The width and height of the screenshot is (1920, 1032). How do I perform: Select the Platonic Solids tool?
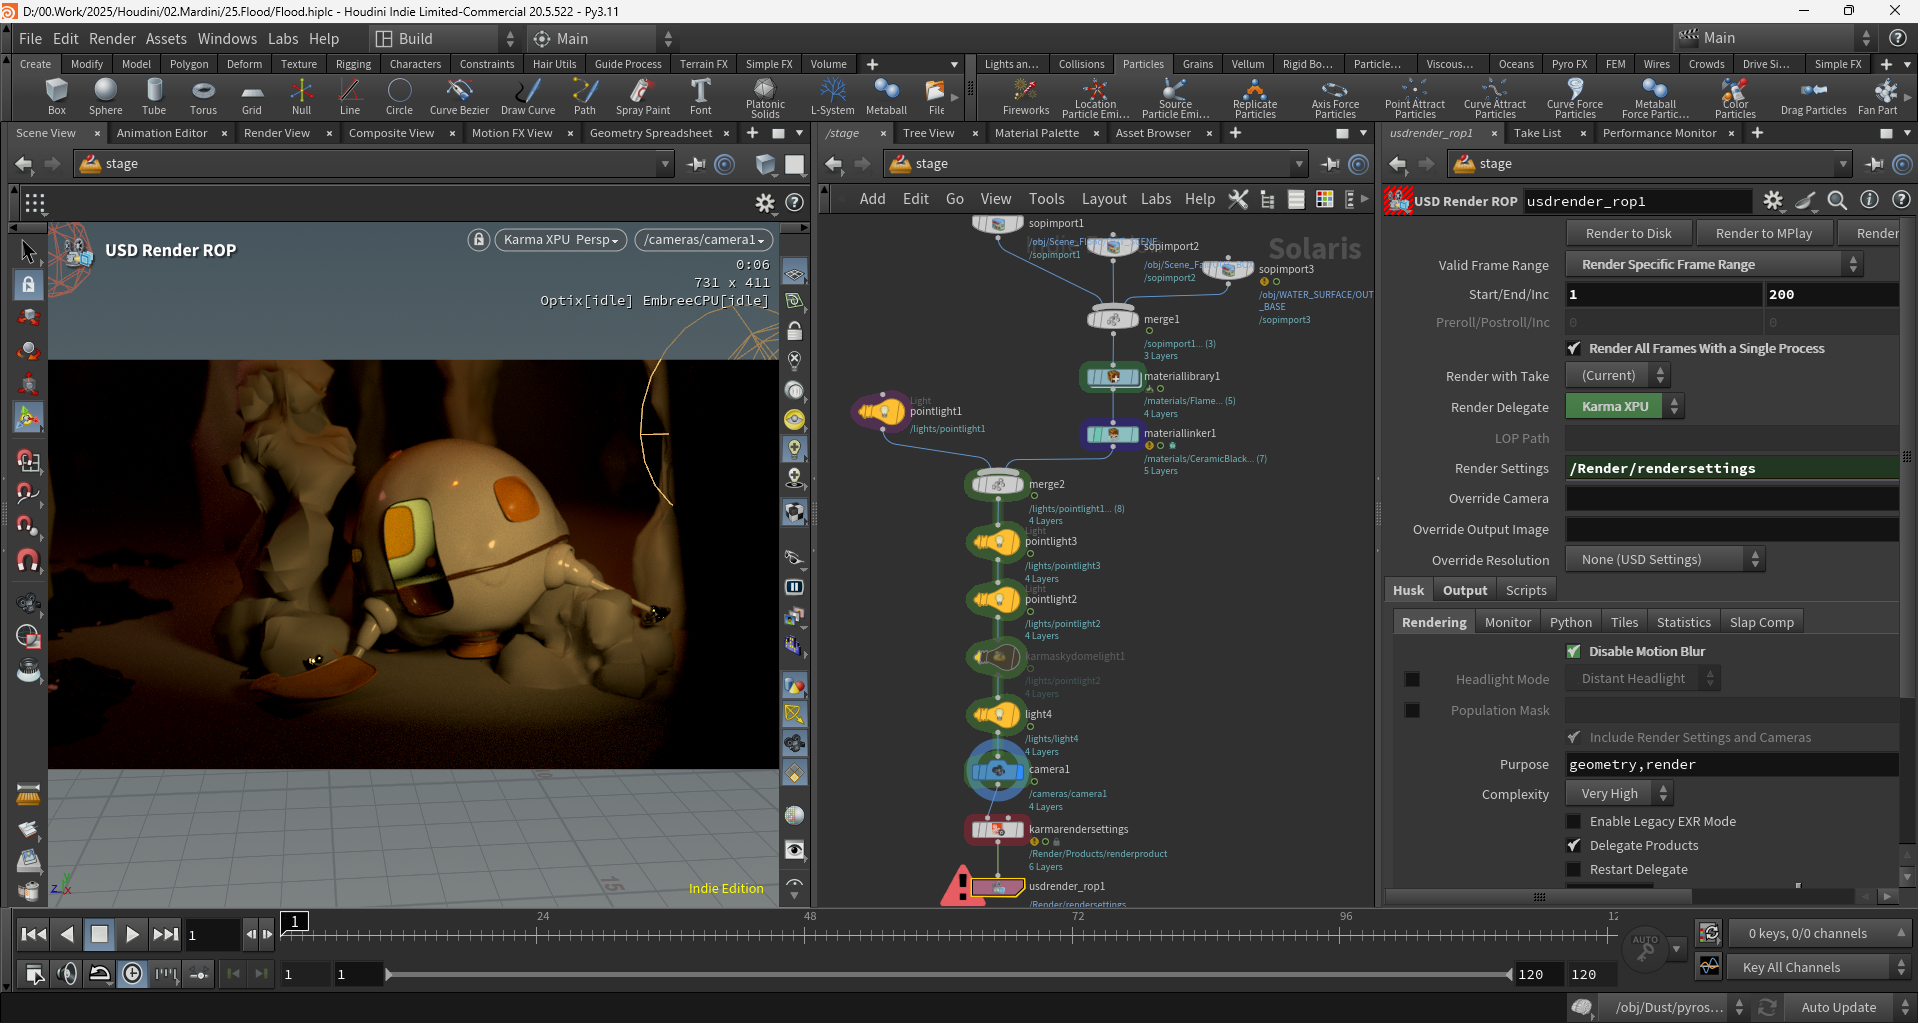(765, 98)
